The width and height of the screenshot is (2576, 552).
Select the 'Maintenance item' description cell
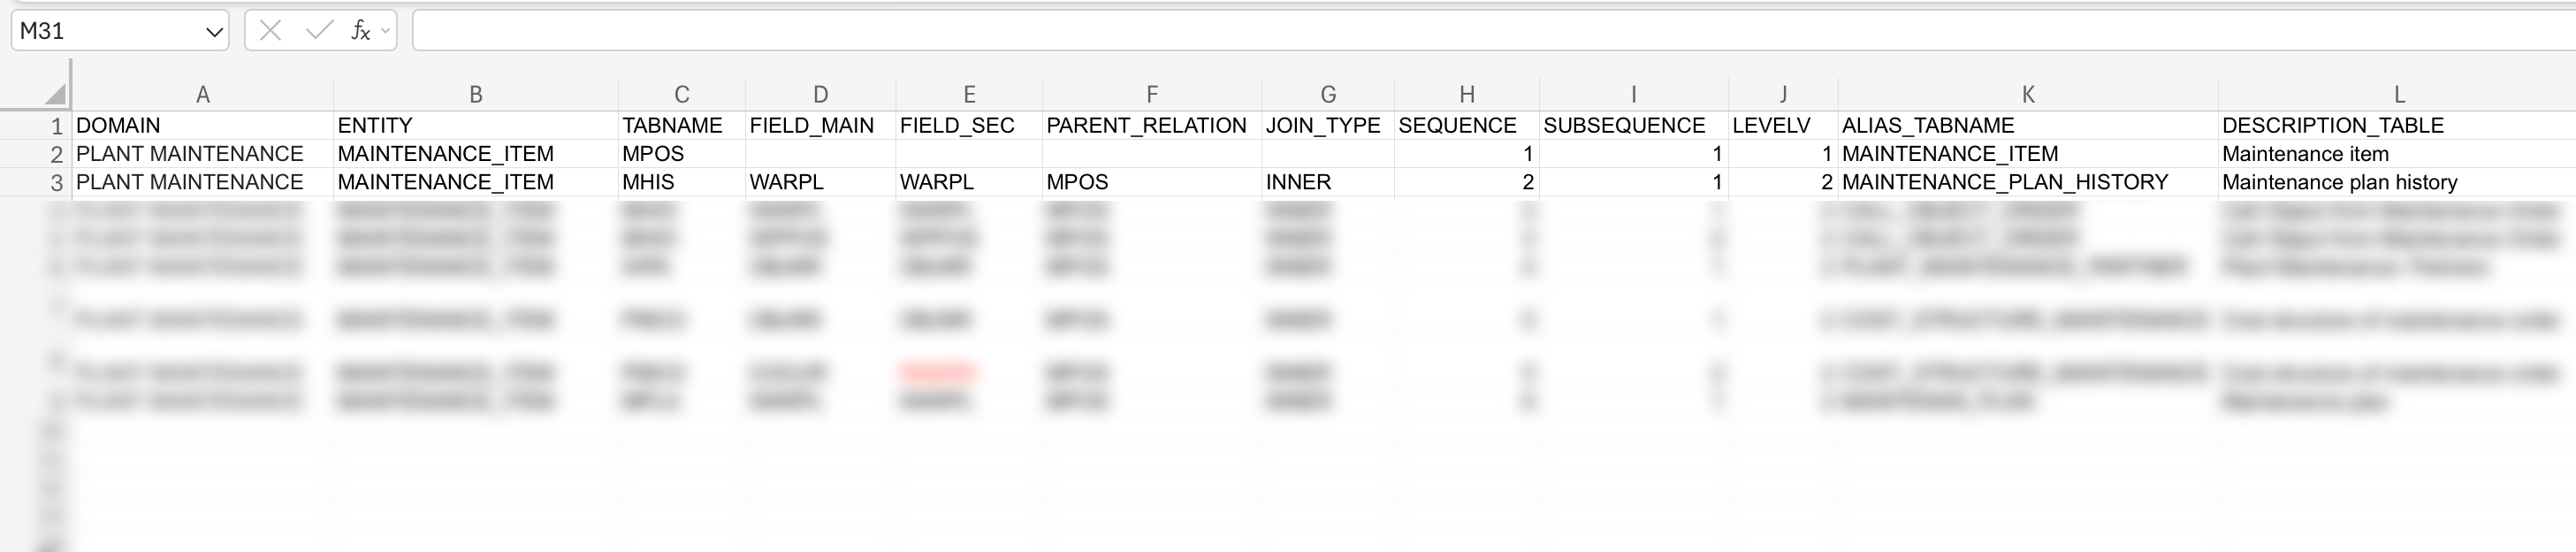2396,154
